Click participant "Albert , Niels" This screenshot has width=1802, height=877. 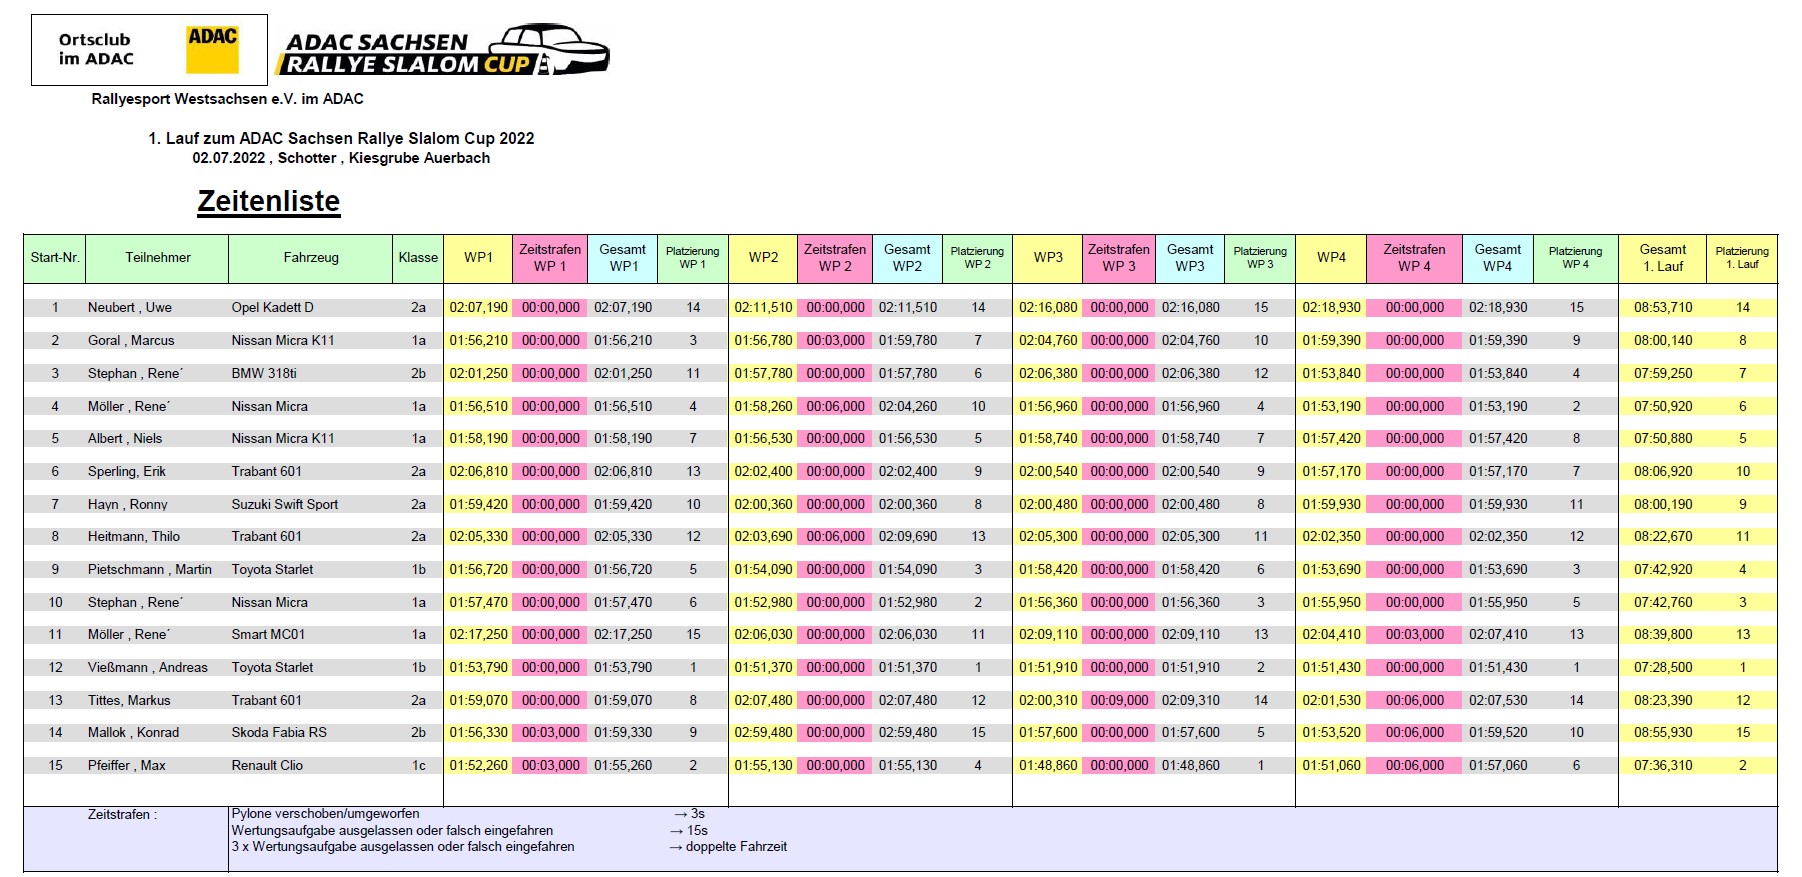tap(125, 439)
